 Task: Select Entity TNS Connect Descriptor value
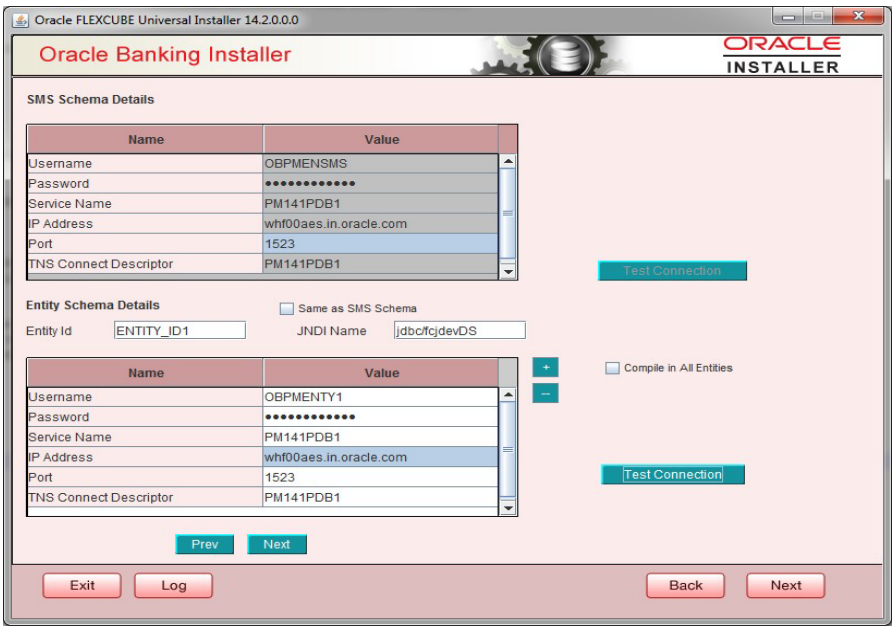click(380, 497)
